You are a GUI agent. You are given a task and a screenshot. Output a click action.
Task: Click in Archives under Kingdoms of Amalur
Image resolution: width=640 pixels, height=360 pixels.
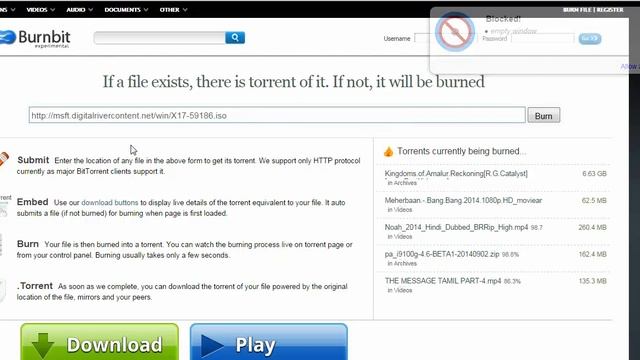(402, 183)
